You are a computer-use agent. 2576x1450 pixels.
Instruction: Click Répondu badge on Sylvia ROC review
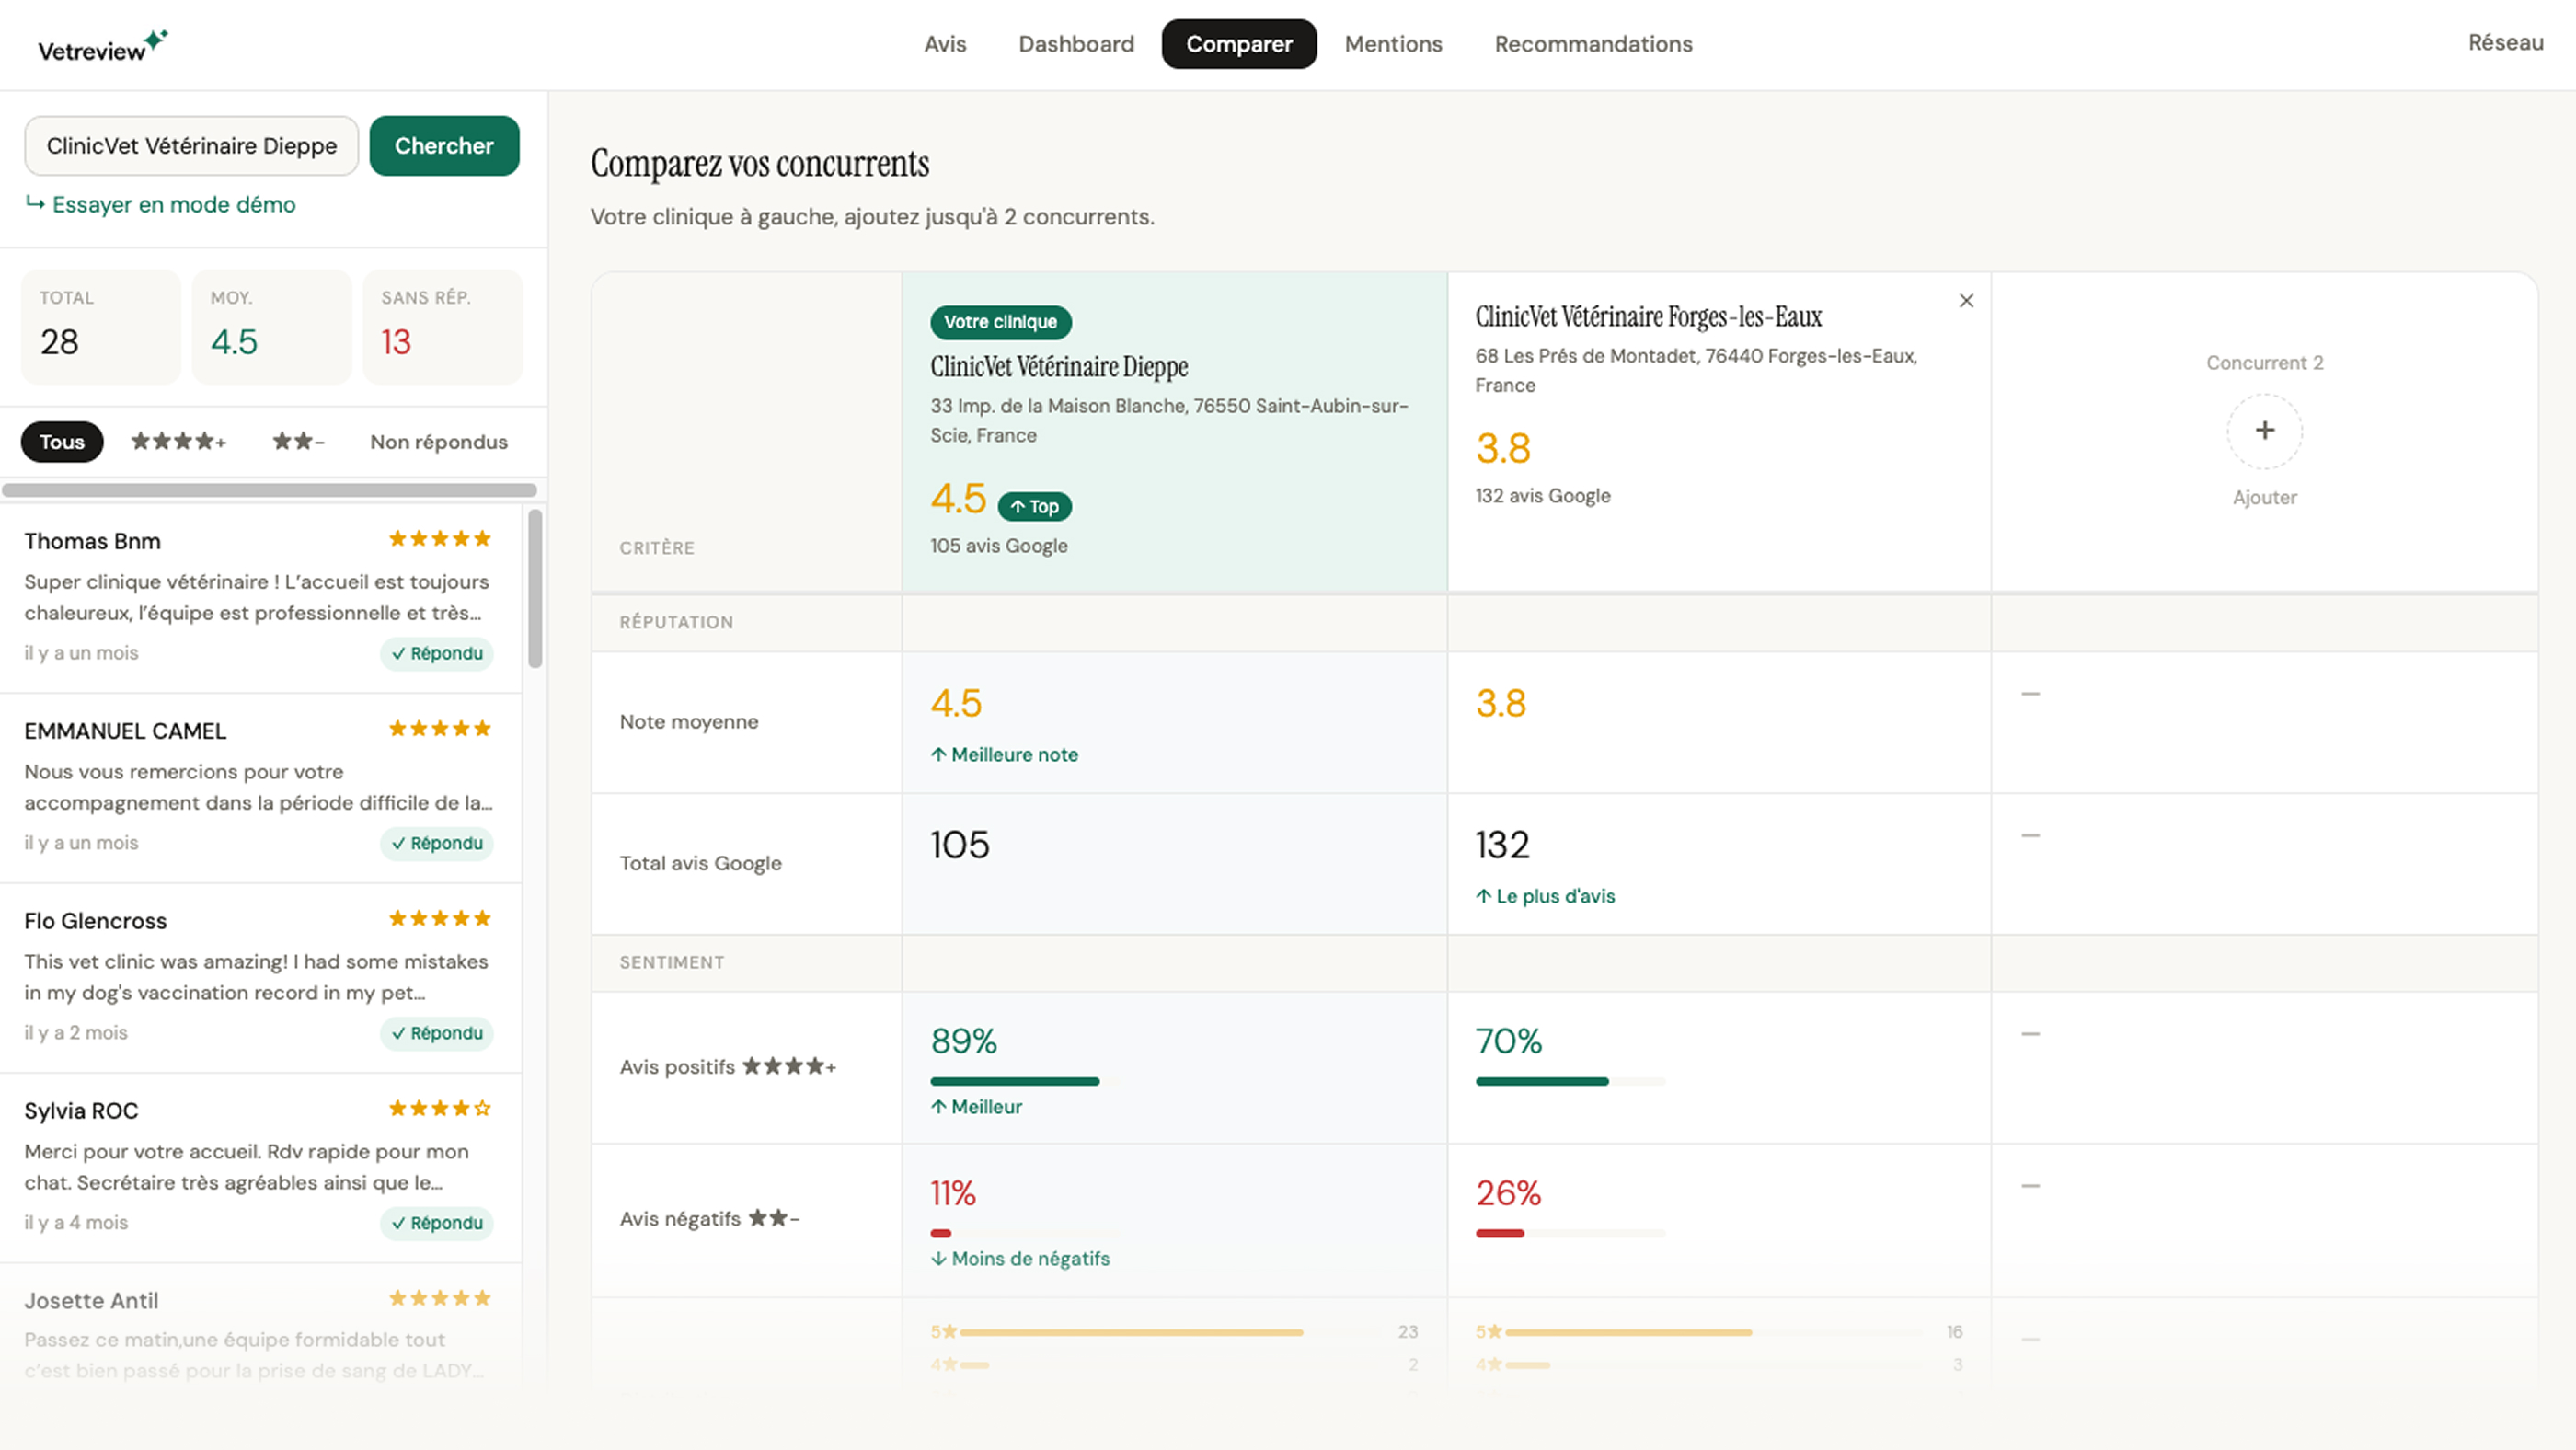[437, 1224]
